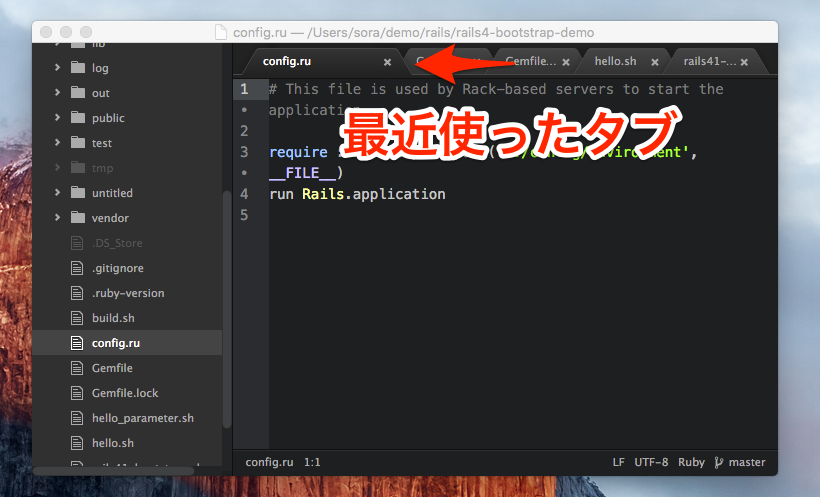820x497 pixels.
Task: Expand the test folder chevron
Action: (57, 142)
